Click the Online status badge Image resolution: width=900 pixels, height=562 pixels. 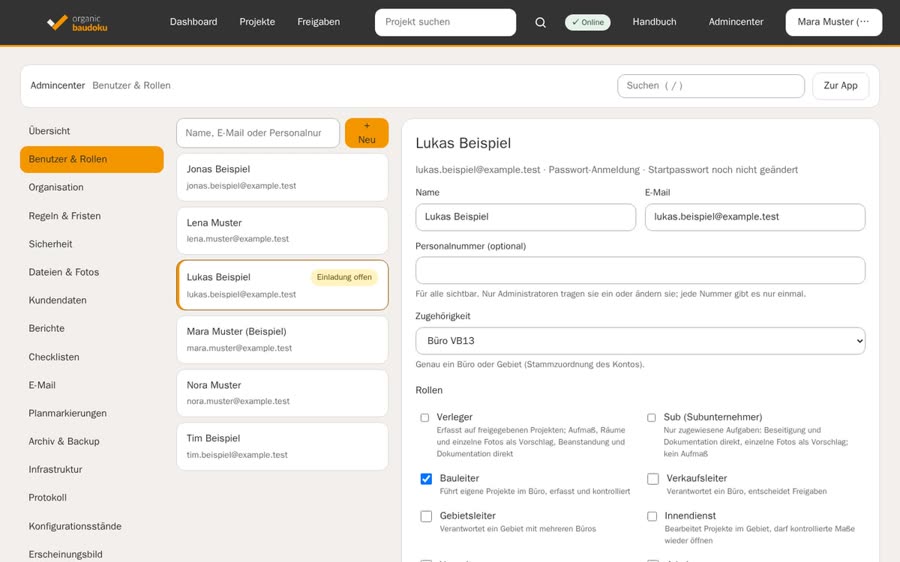pyautogui.click(x=587, y=22)
